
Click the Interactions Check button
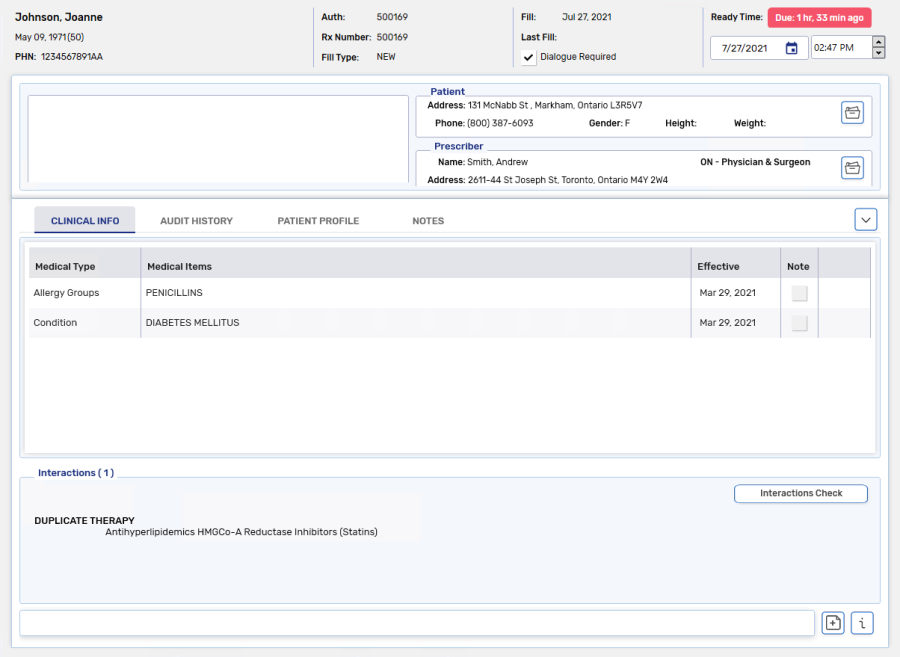point(800,493)
